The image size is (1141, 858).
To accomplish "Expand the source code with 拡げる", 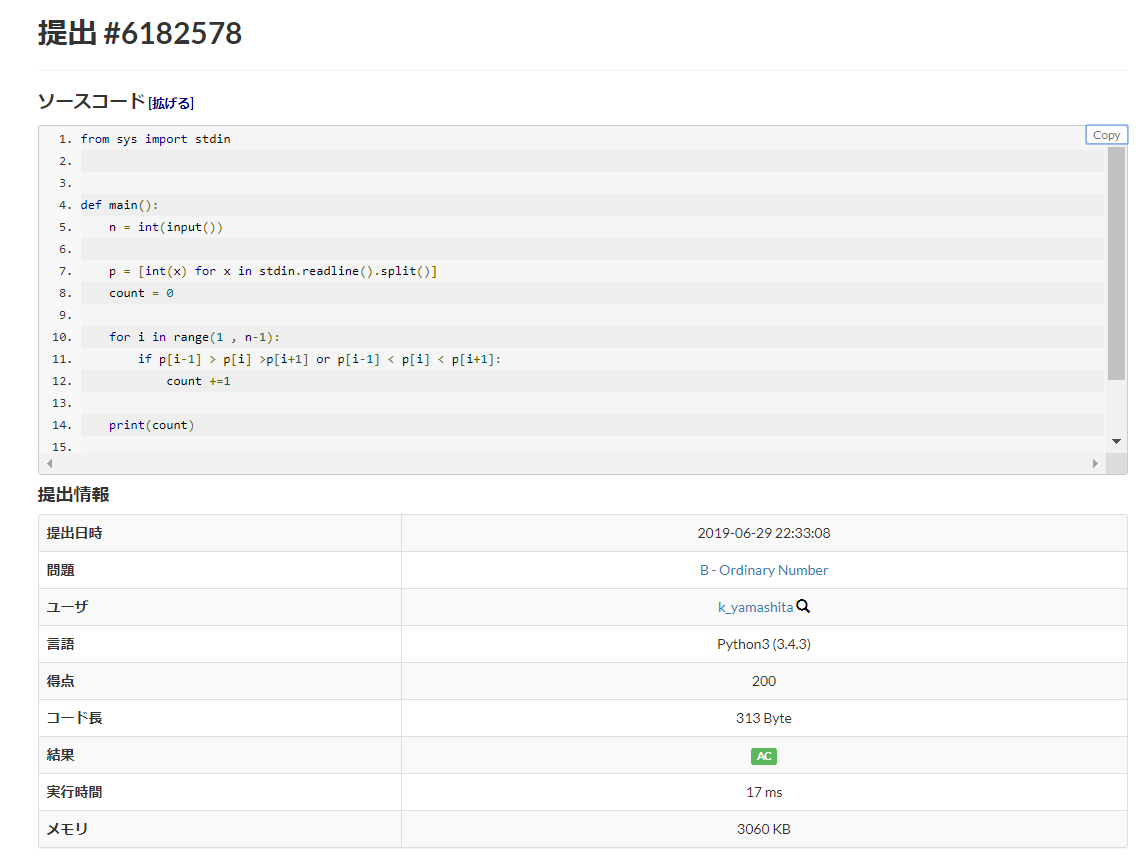I will point(171,103).
